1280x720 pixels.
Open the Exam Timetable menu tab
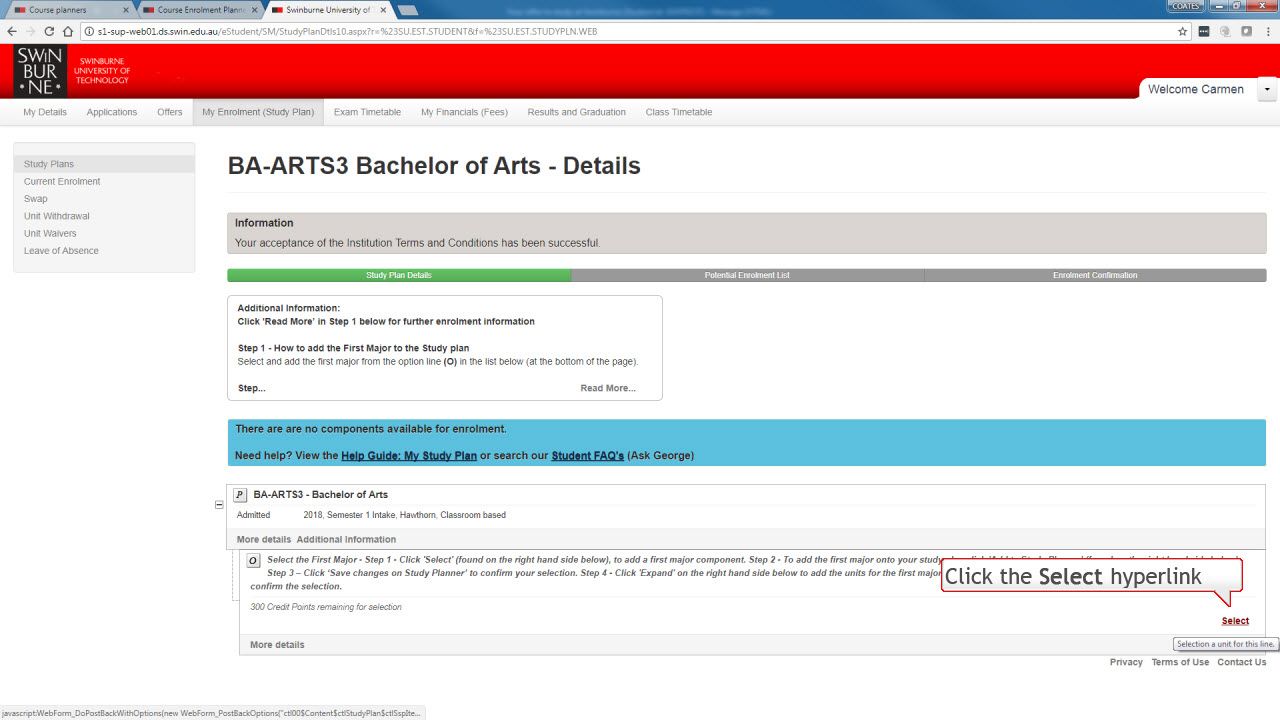(x=367, y=112)
